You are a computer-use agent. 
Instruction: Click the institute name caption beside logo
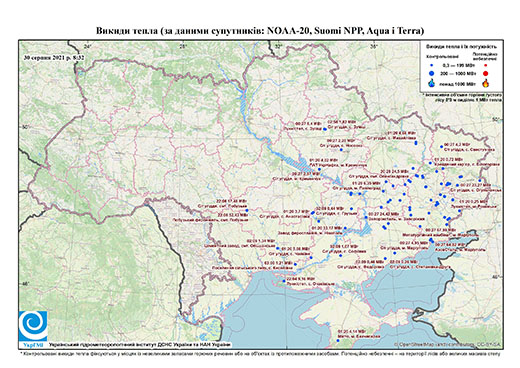coord(140,345)
